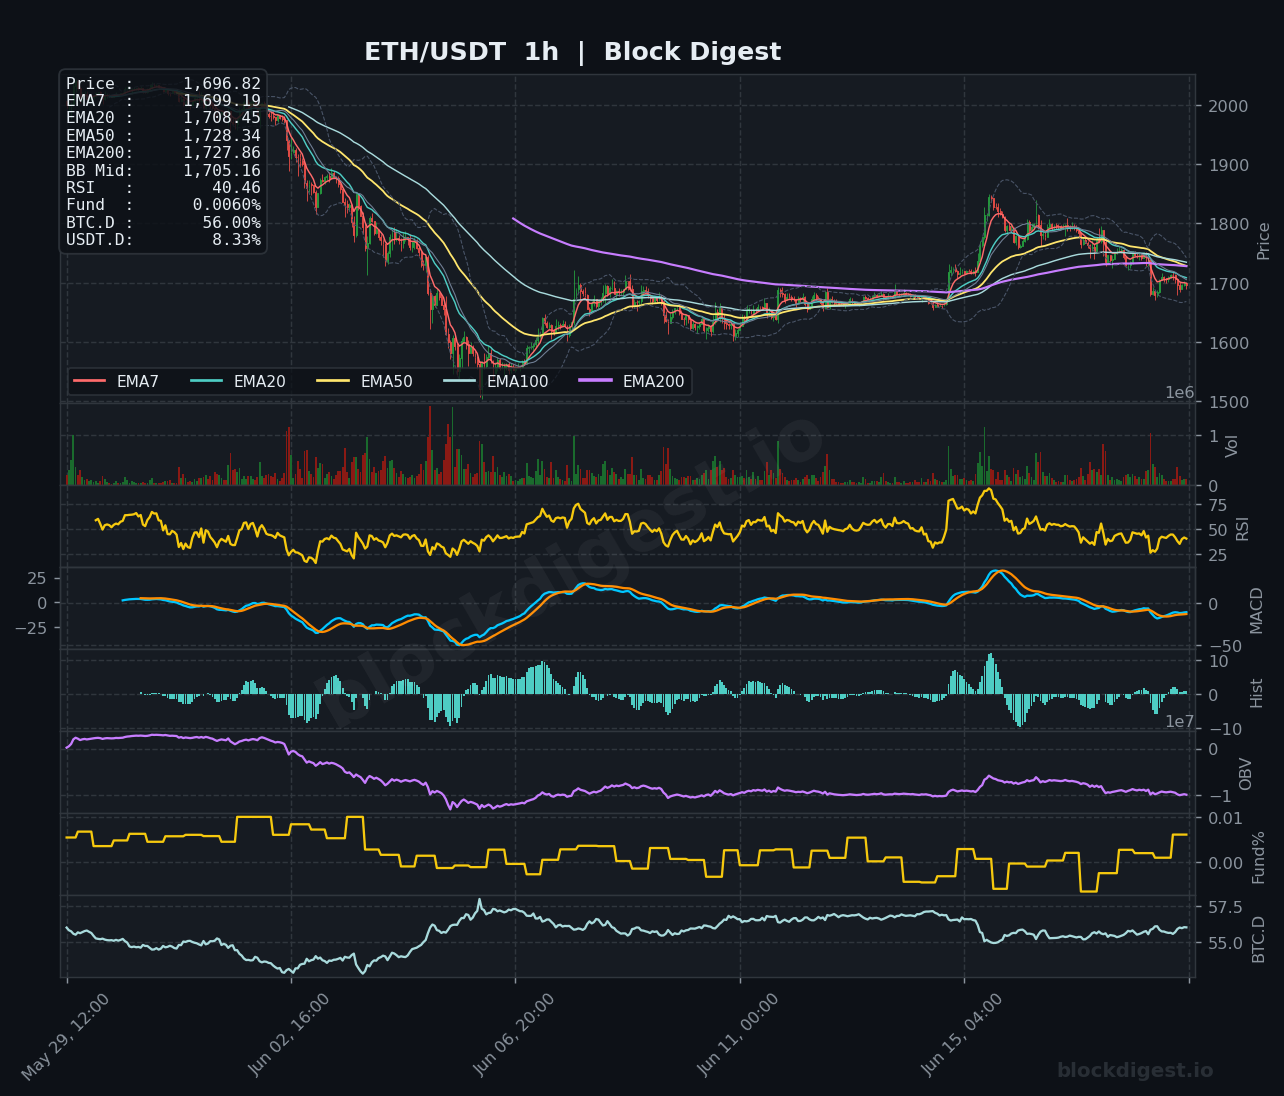Select the EMA7 value 1,699.19
The width and height of the screenshot is (1284, 1096).
point(222,101)
